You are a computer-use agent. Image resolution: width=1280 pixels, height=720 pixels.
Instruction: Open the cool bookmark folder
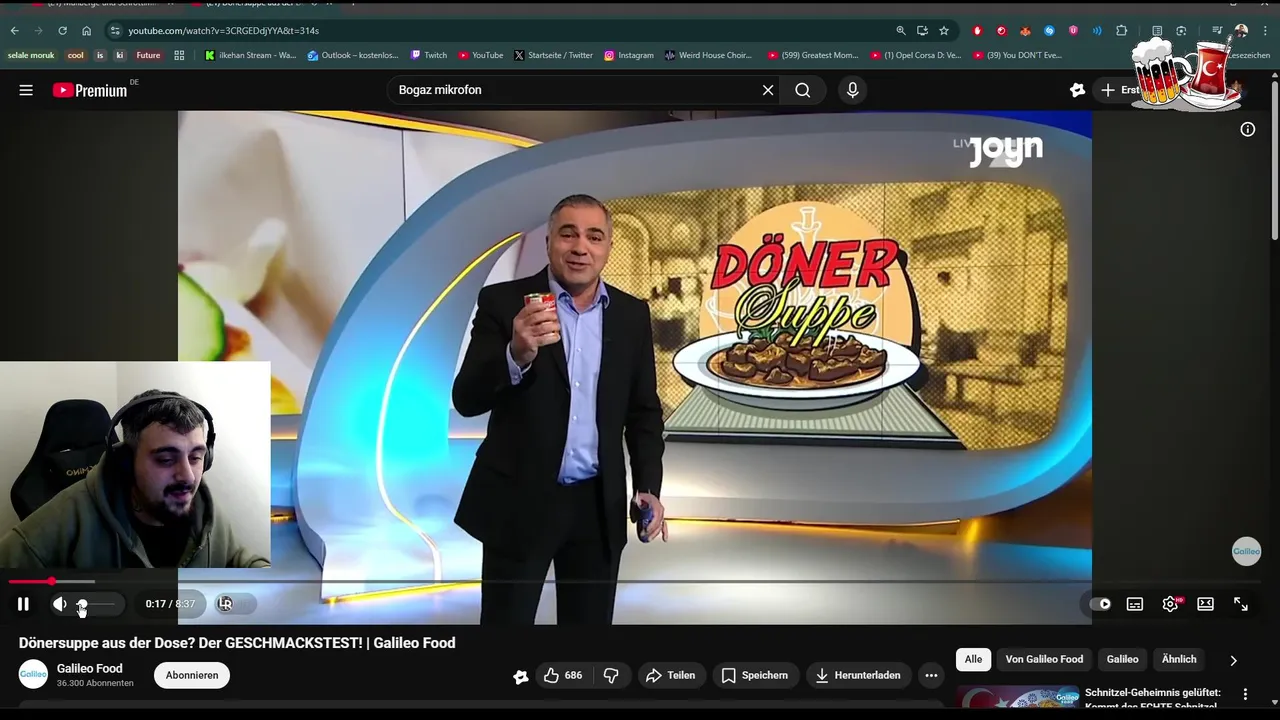point(76,55)
